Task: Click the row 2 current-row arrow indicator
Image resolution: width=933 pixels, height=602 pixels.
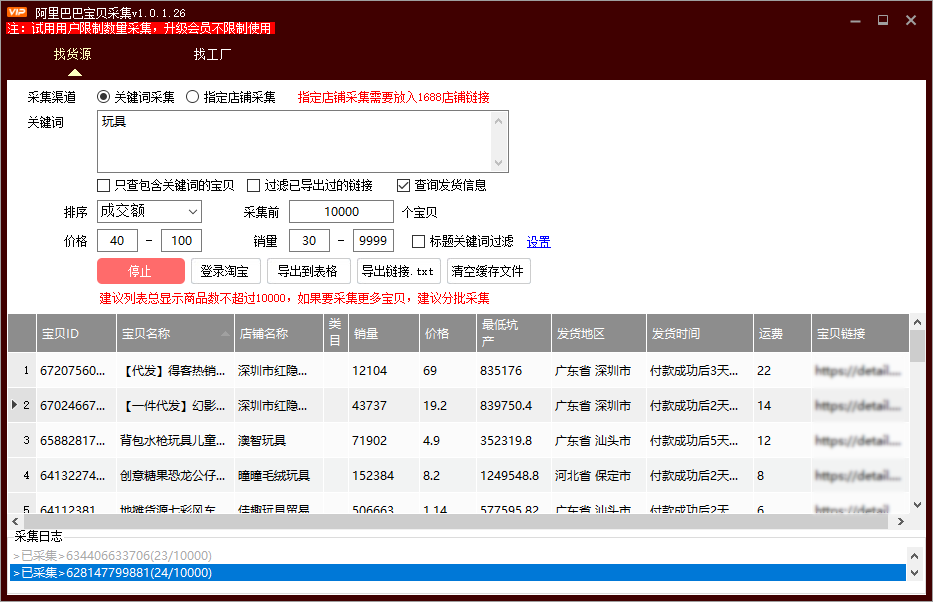Action: (15, 405)
